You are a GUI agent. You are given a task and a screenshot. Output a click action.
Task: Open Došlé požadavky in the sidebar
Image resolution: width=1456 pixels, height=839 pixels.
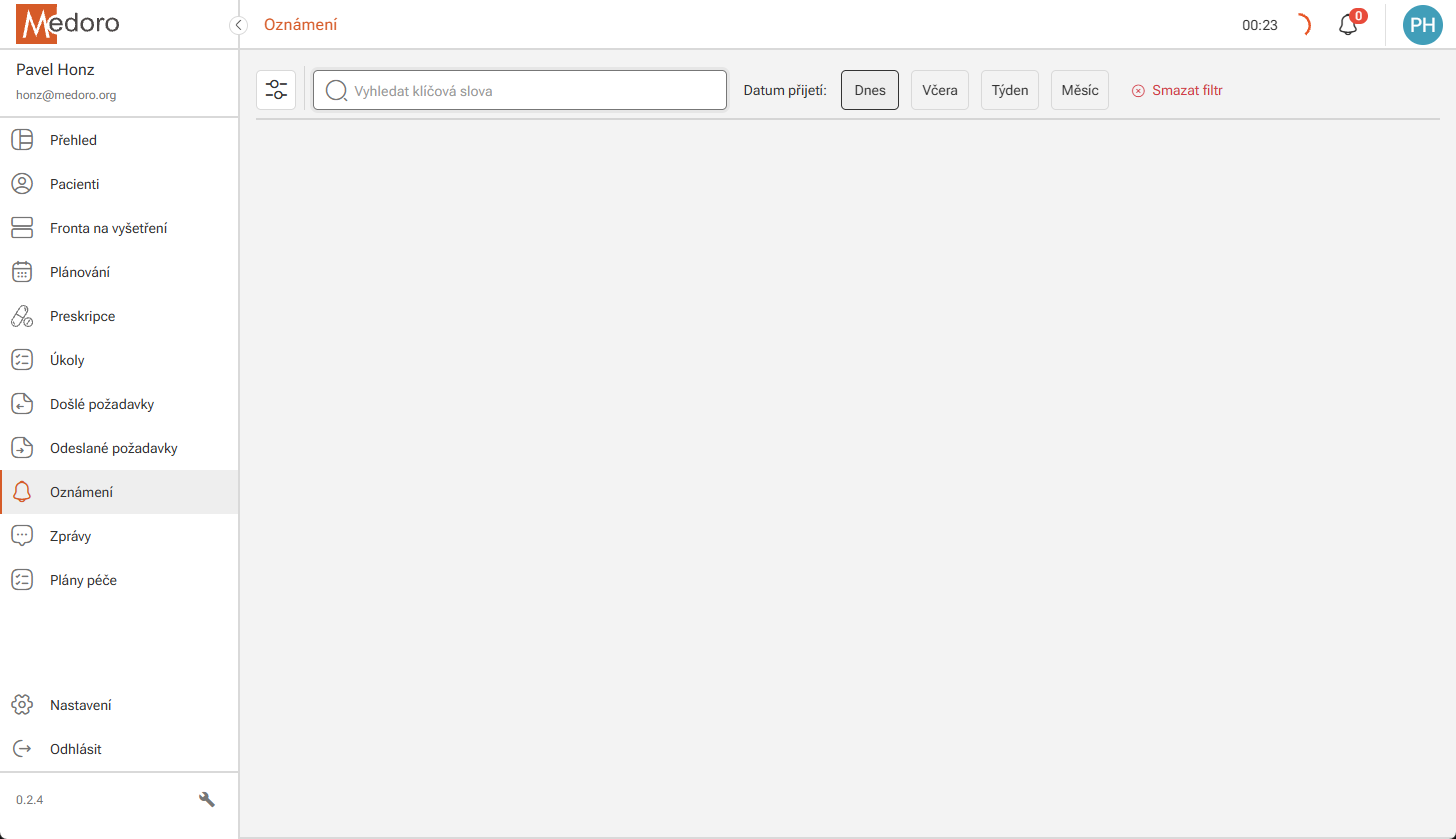coord(101,404)
